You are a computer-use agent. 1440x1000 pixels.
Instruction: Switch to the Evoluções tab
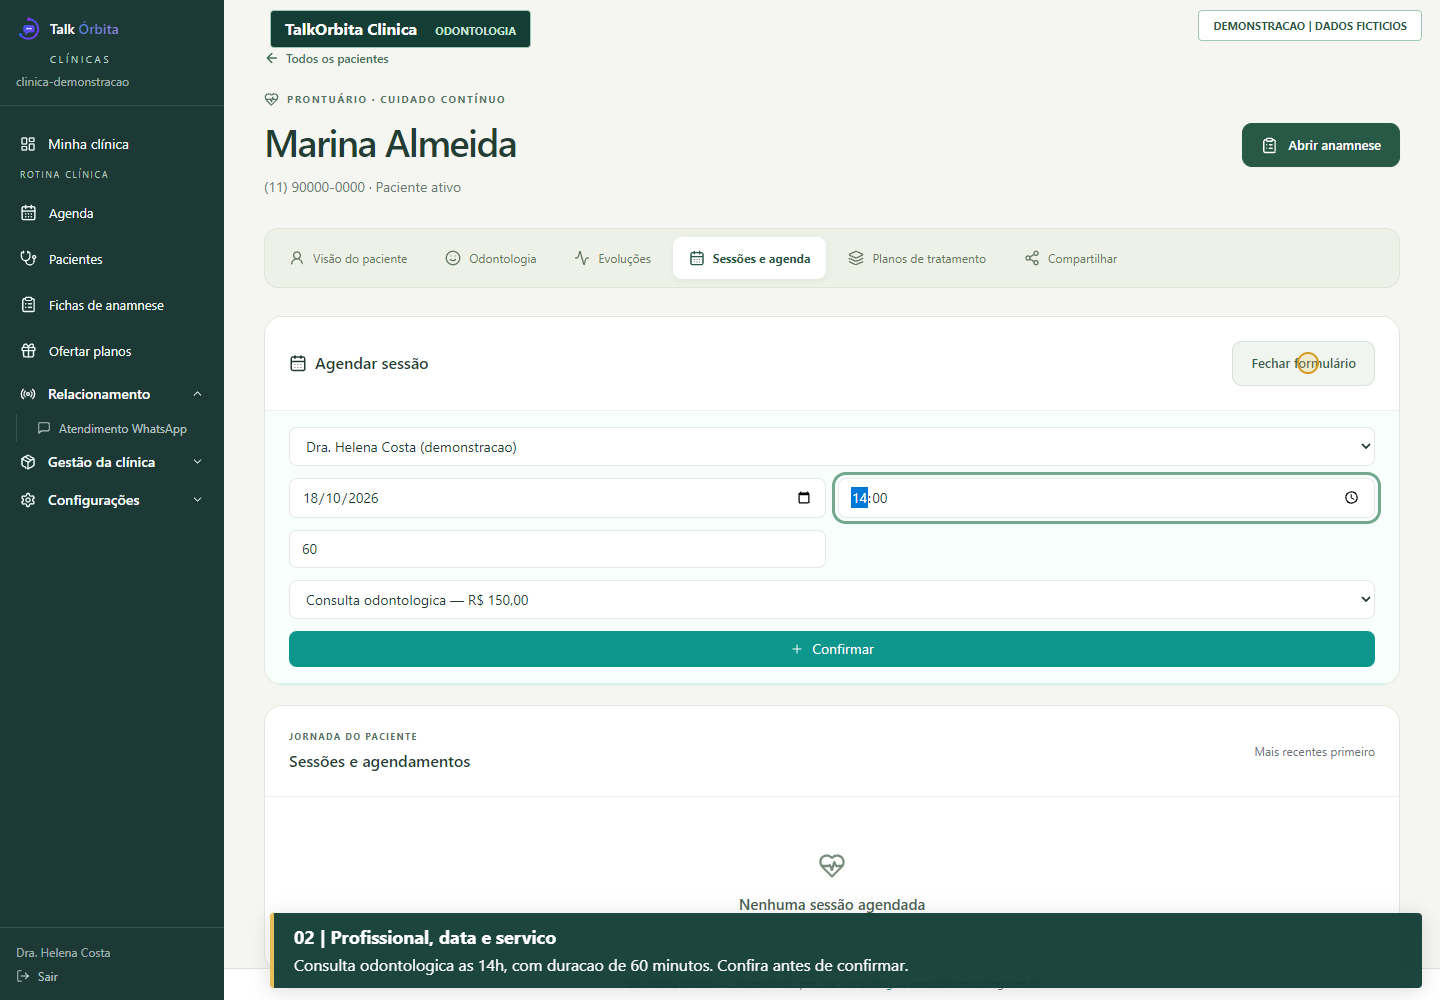coord(613,258)
